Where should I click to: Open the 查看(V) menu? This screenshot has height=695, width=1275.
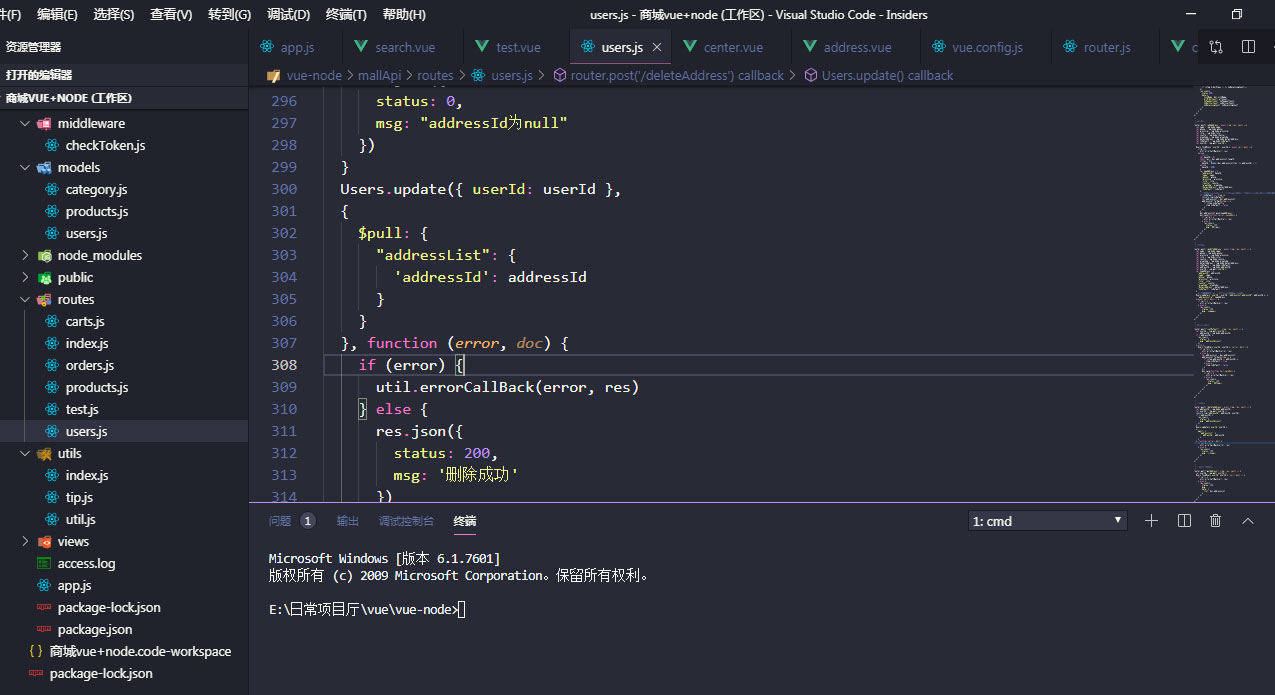coord(171,14)
